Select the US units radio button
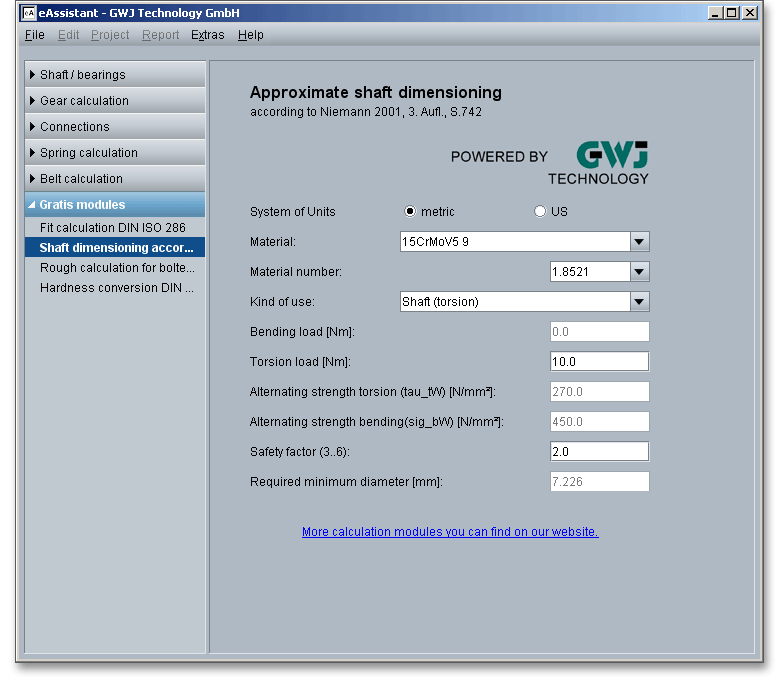This screenshot has width=779, height=678. 541,211
